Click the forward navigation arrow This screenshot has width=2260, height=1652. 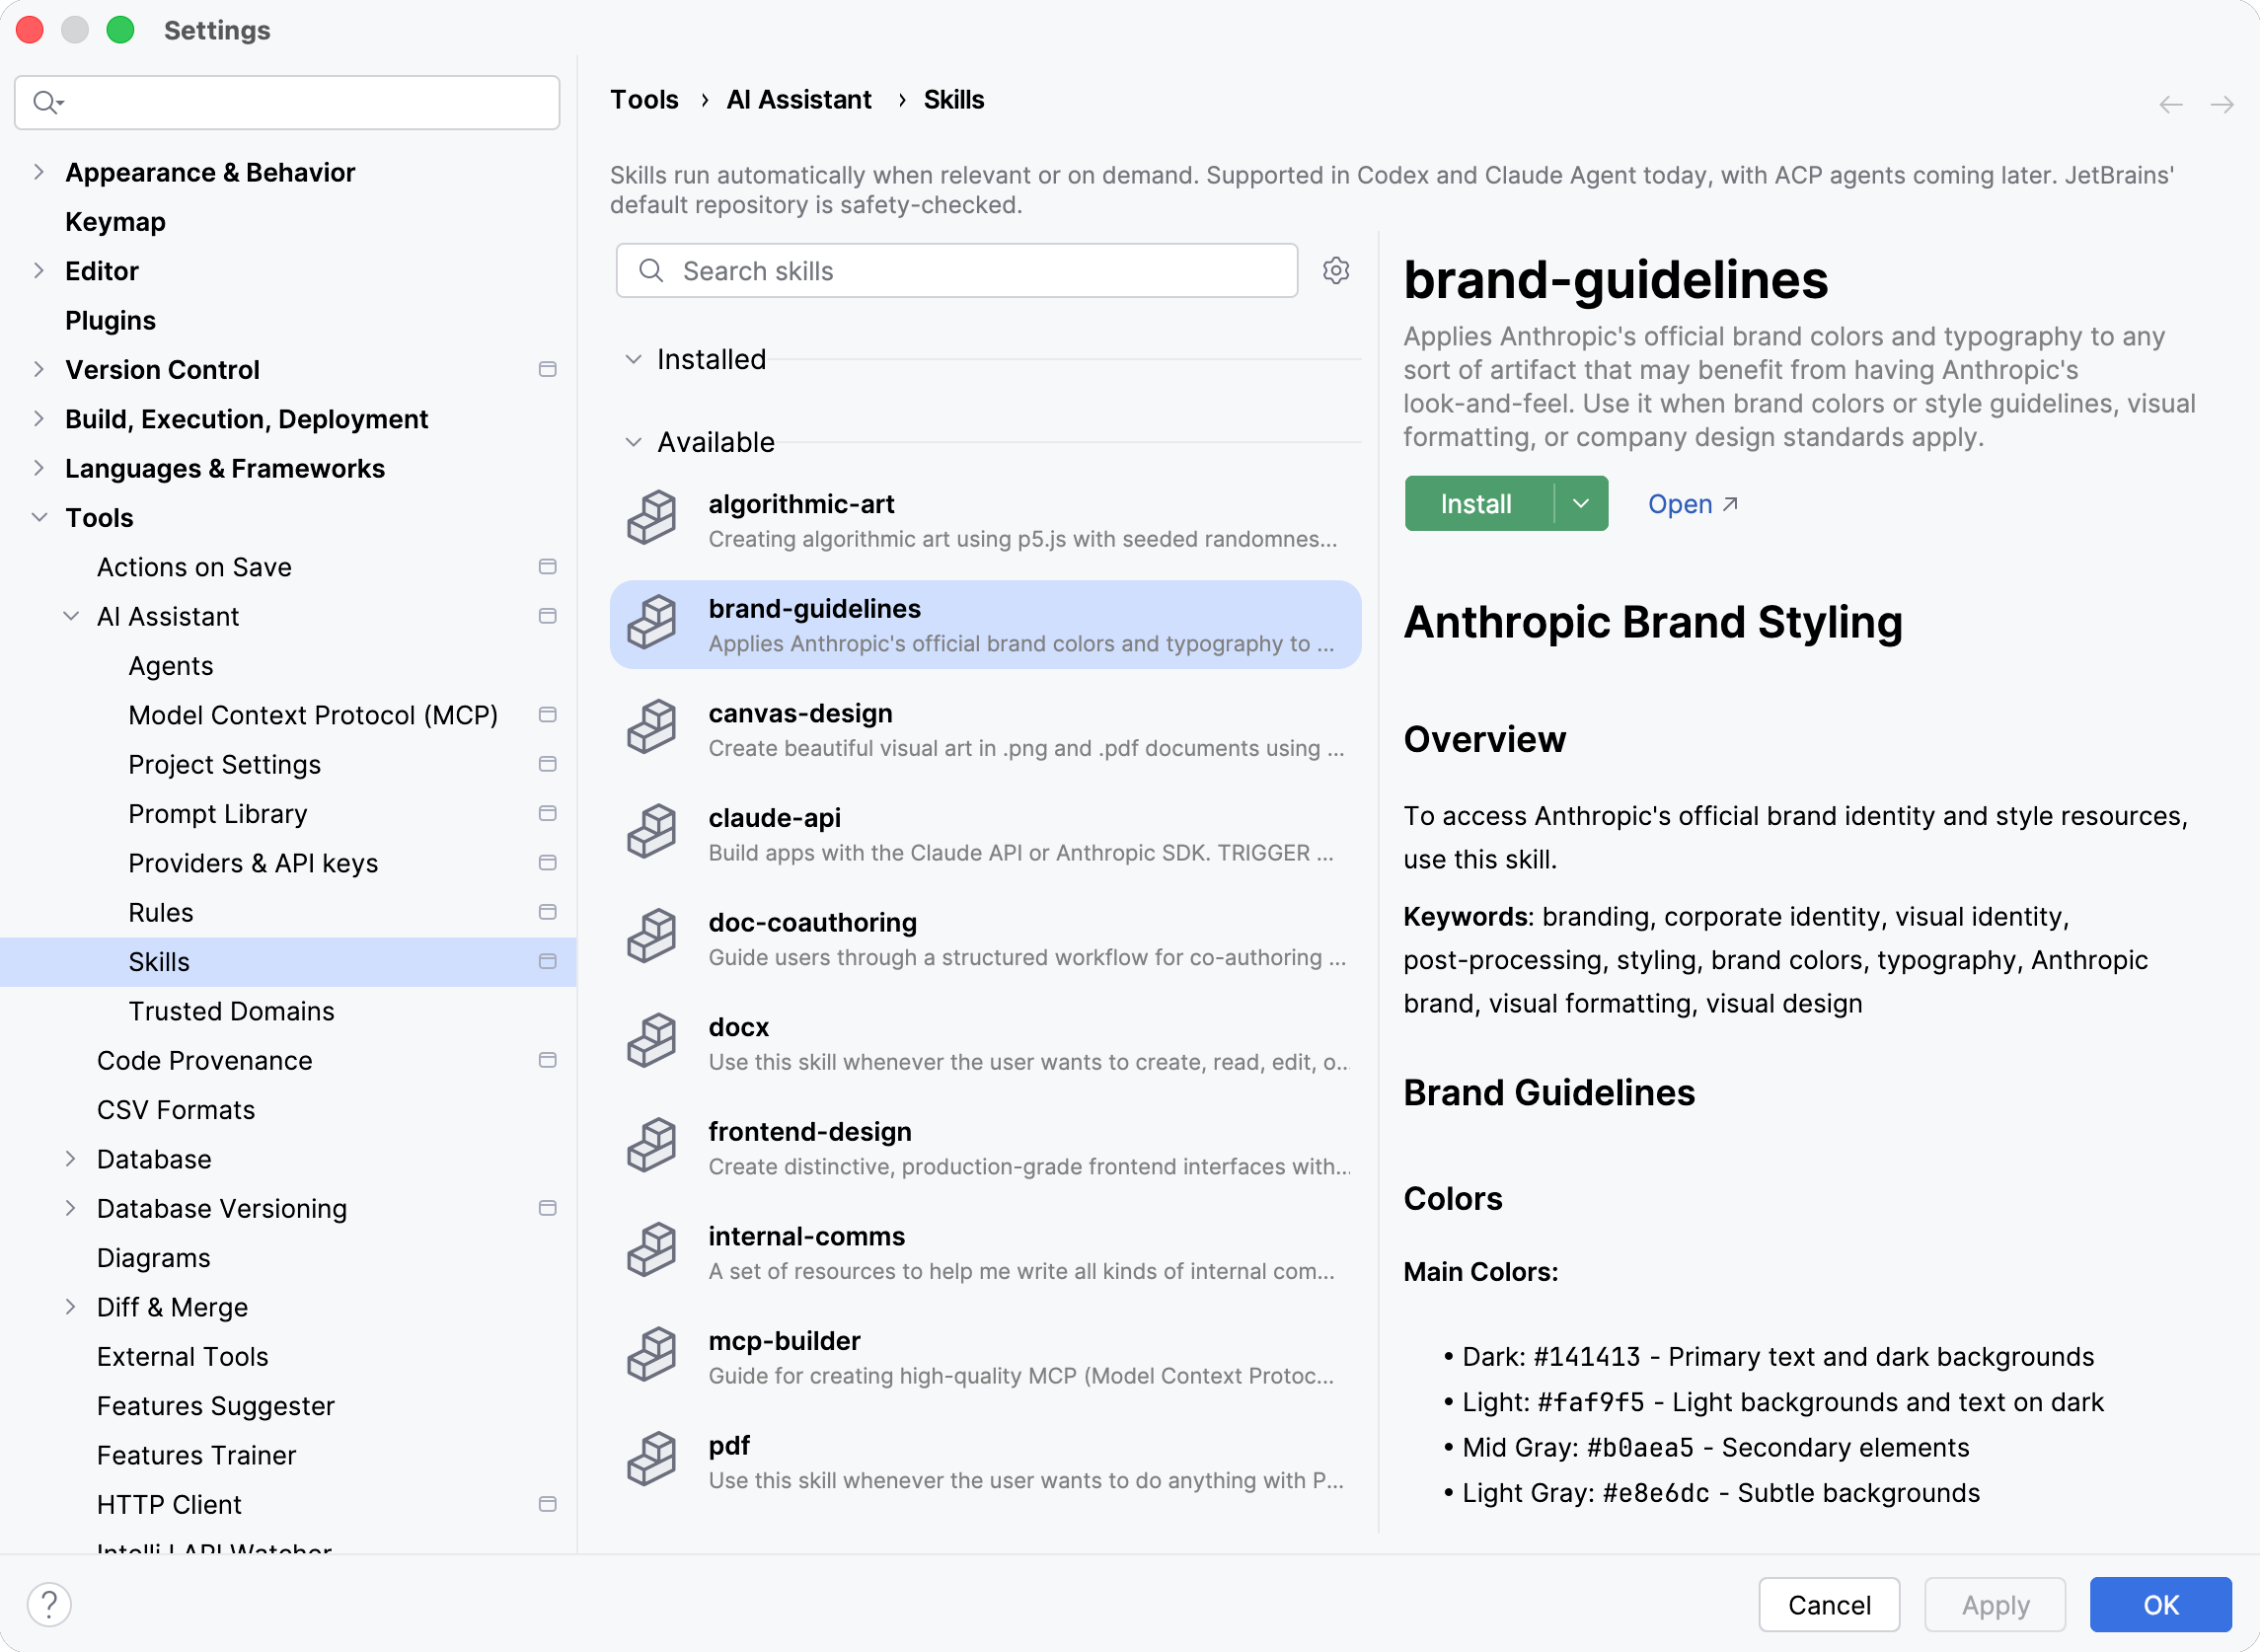[x=2221, y=104]
